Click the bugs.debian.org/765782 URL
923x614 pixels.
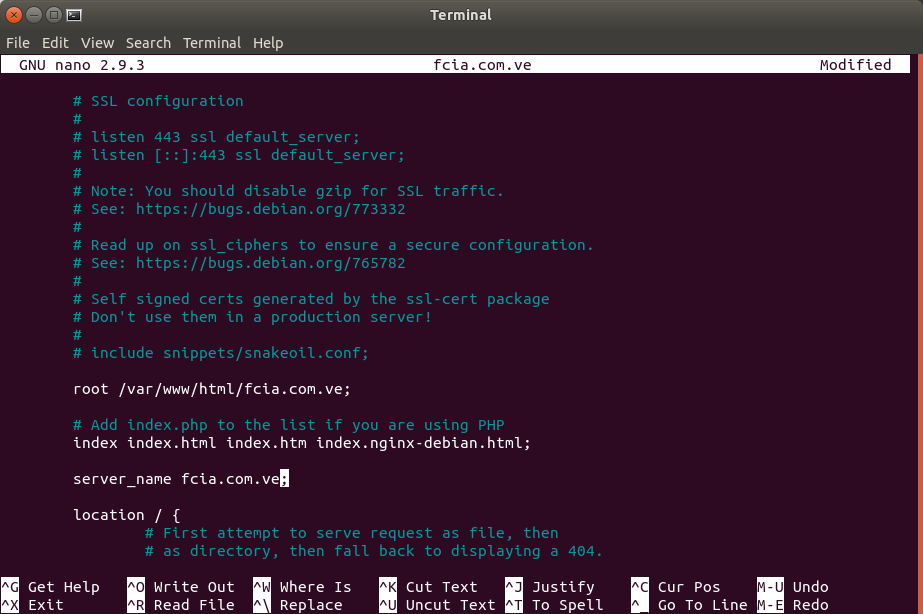tap(270, 264)
